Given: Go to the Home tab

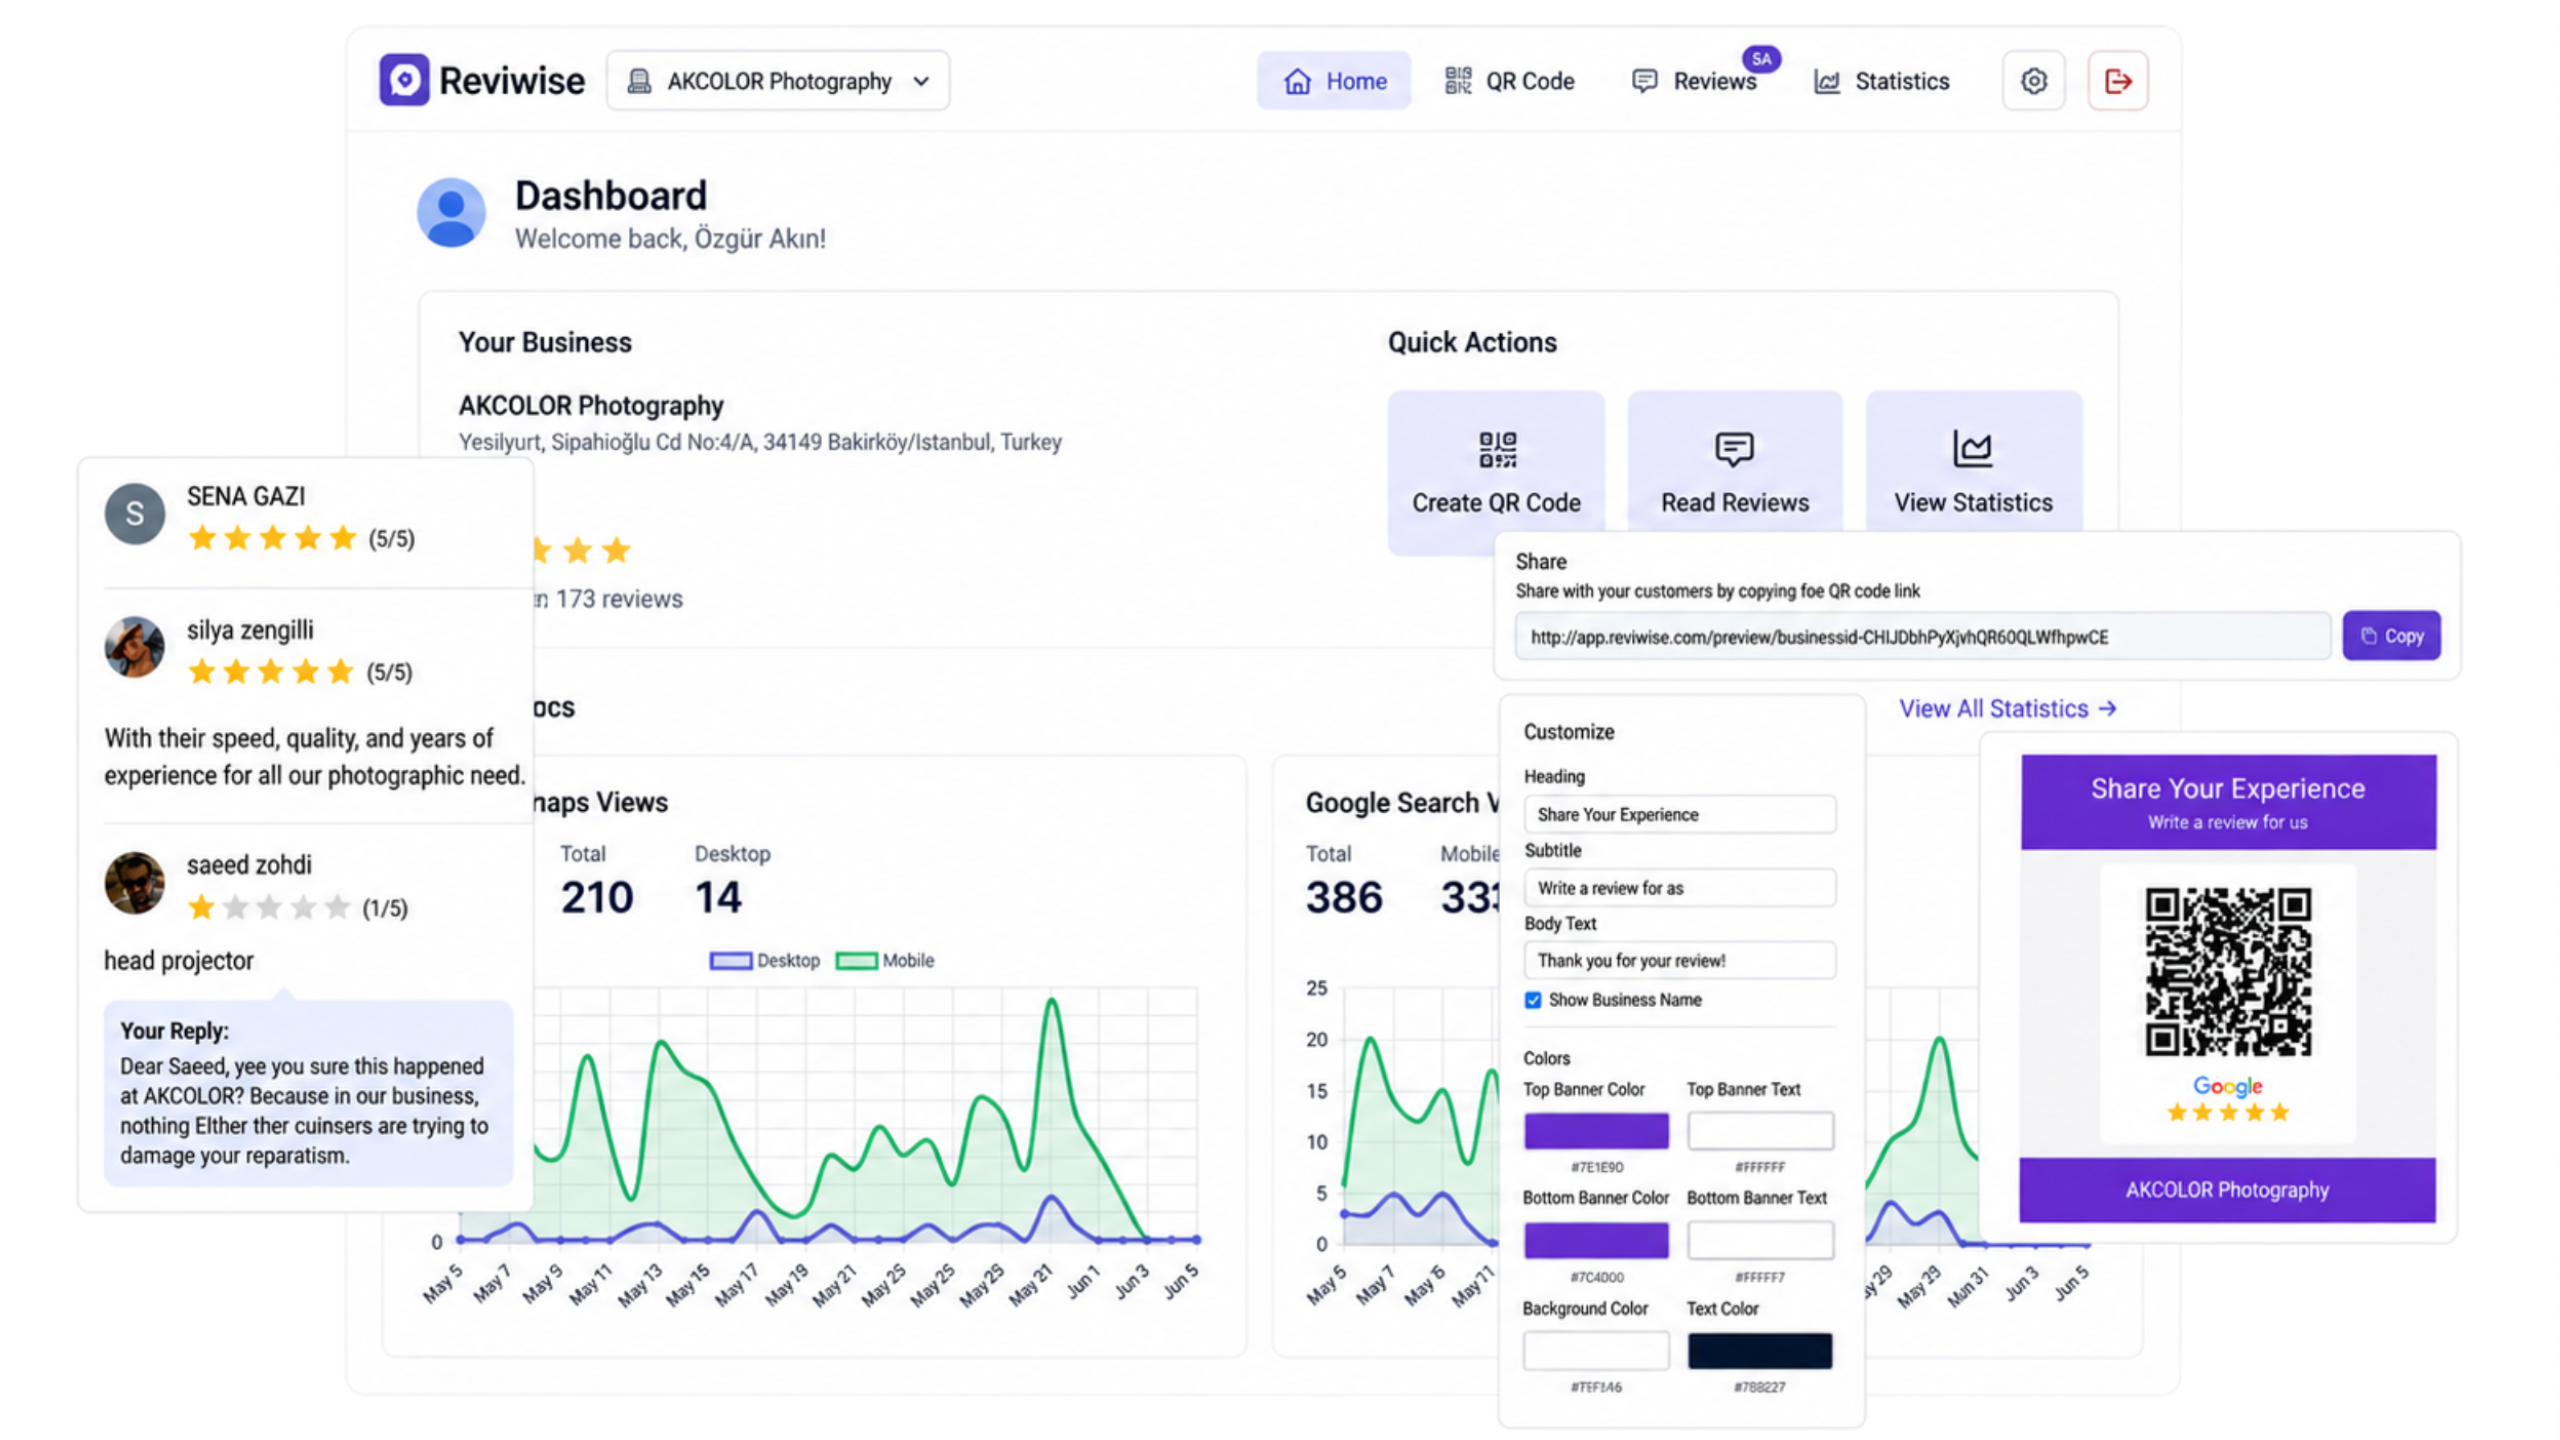Looking at the screenshot, I should pyautogui.click(x=1333, y=81).
